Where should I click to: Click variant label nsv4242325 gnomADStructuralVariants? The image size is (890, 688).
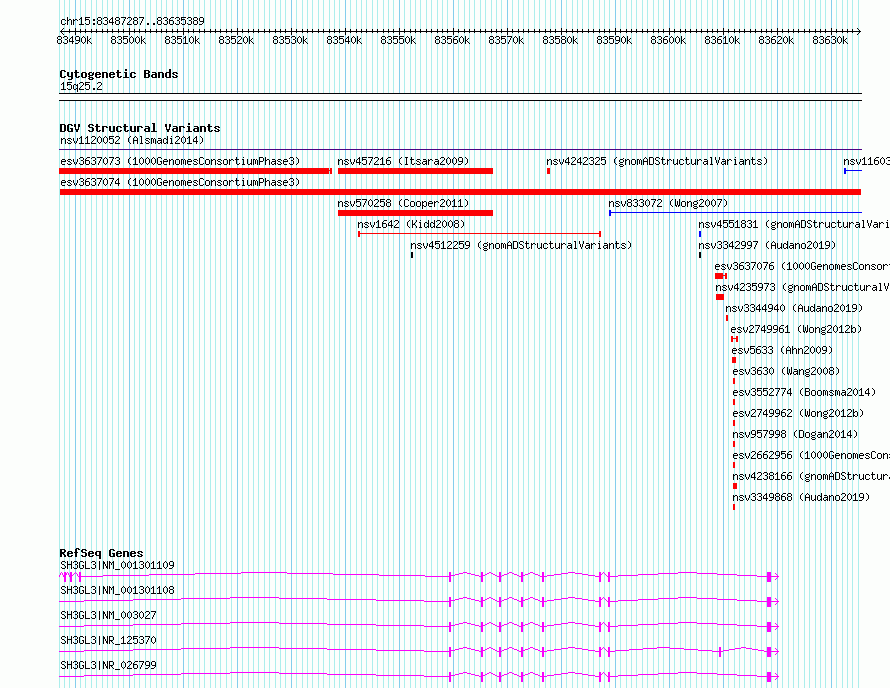(656, 161)
